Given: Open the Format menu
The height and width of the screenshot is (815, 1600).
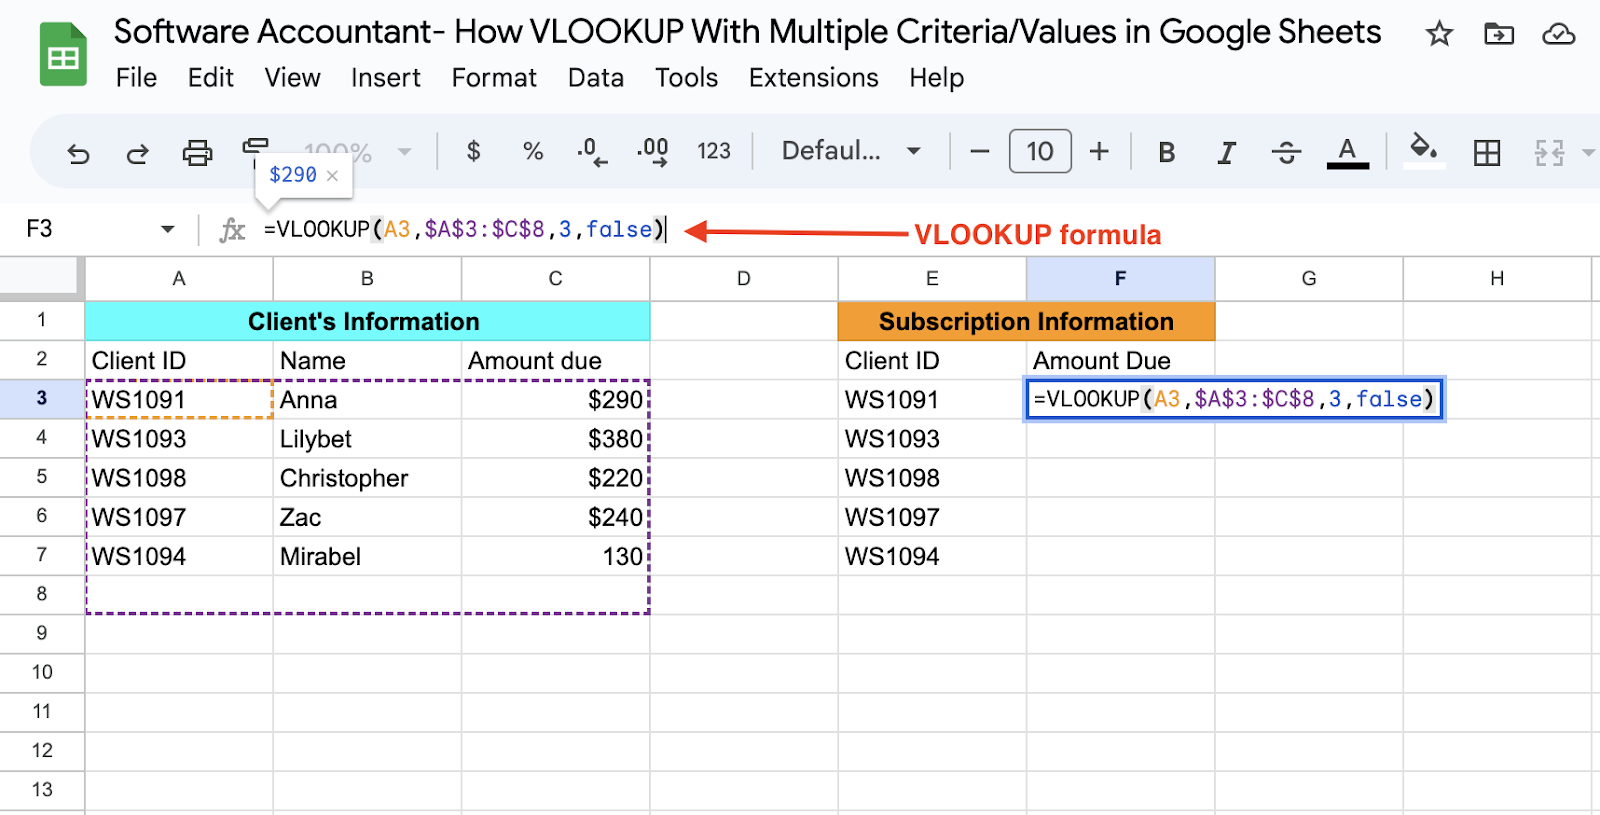Looking at the screenshot, I should point(494,78).
